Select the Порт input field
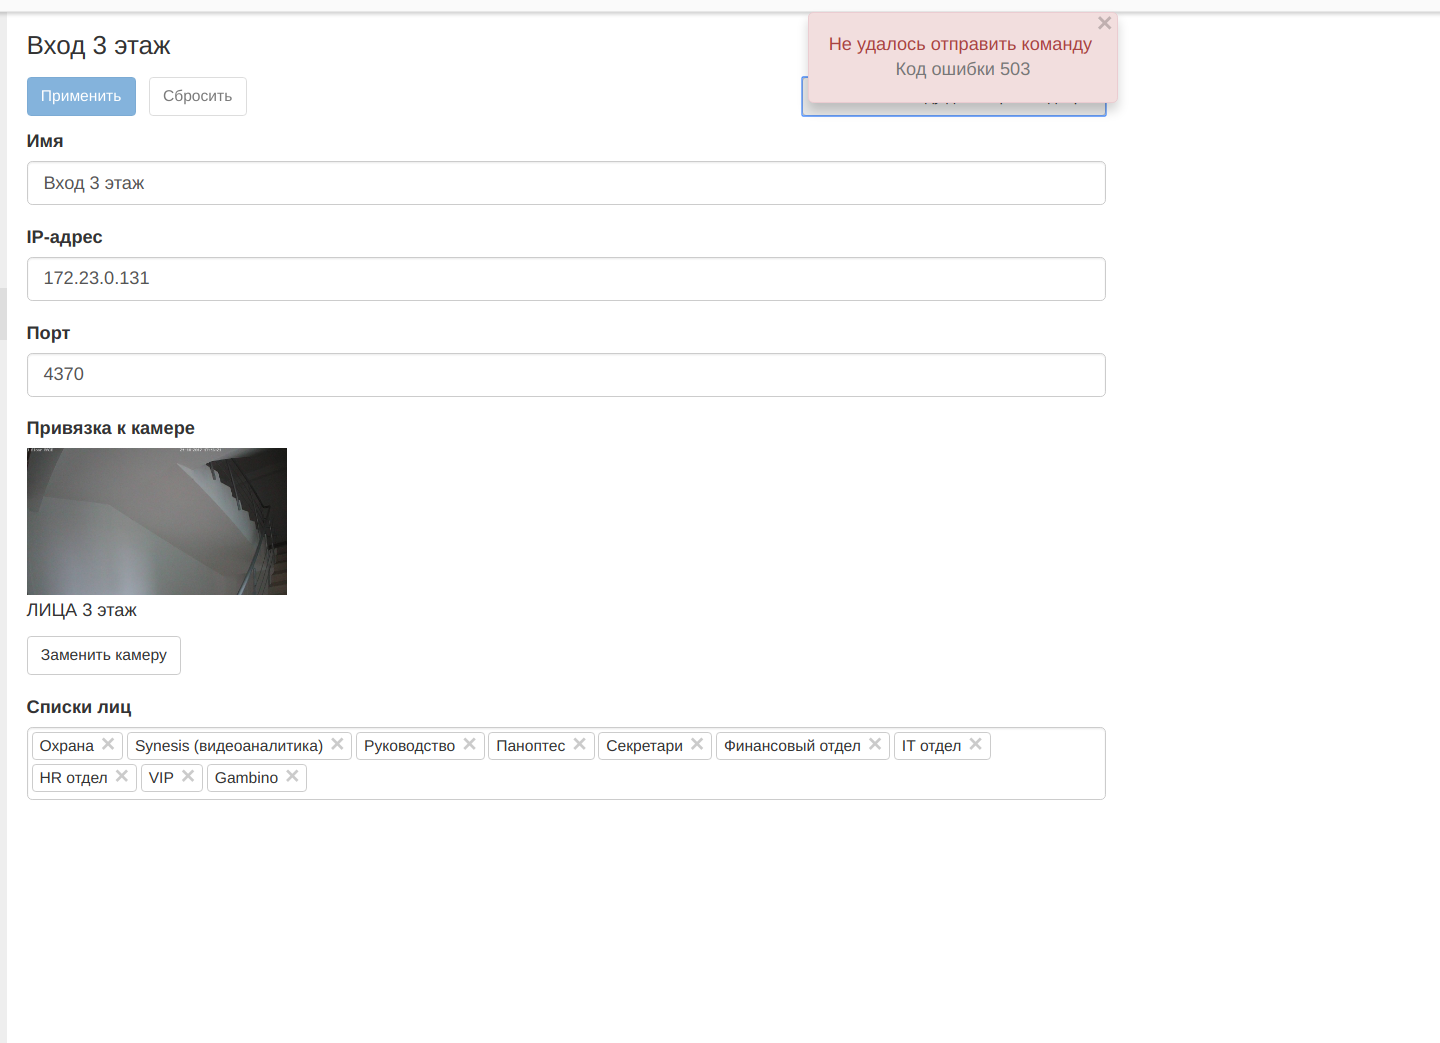Image resolution: width=1440 pixels, height=1043 pixels. pyautogui.click(x=566, y=375)
